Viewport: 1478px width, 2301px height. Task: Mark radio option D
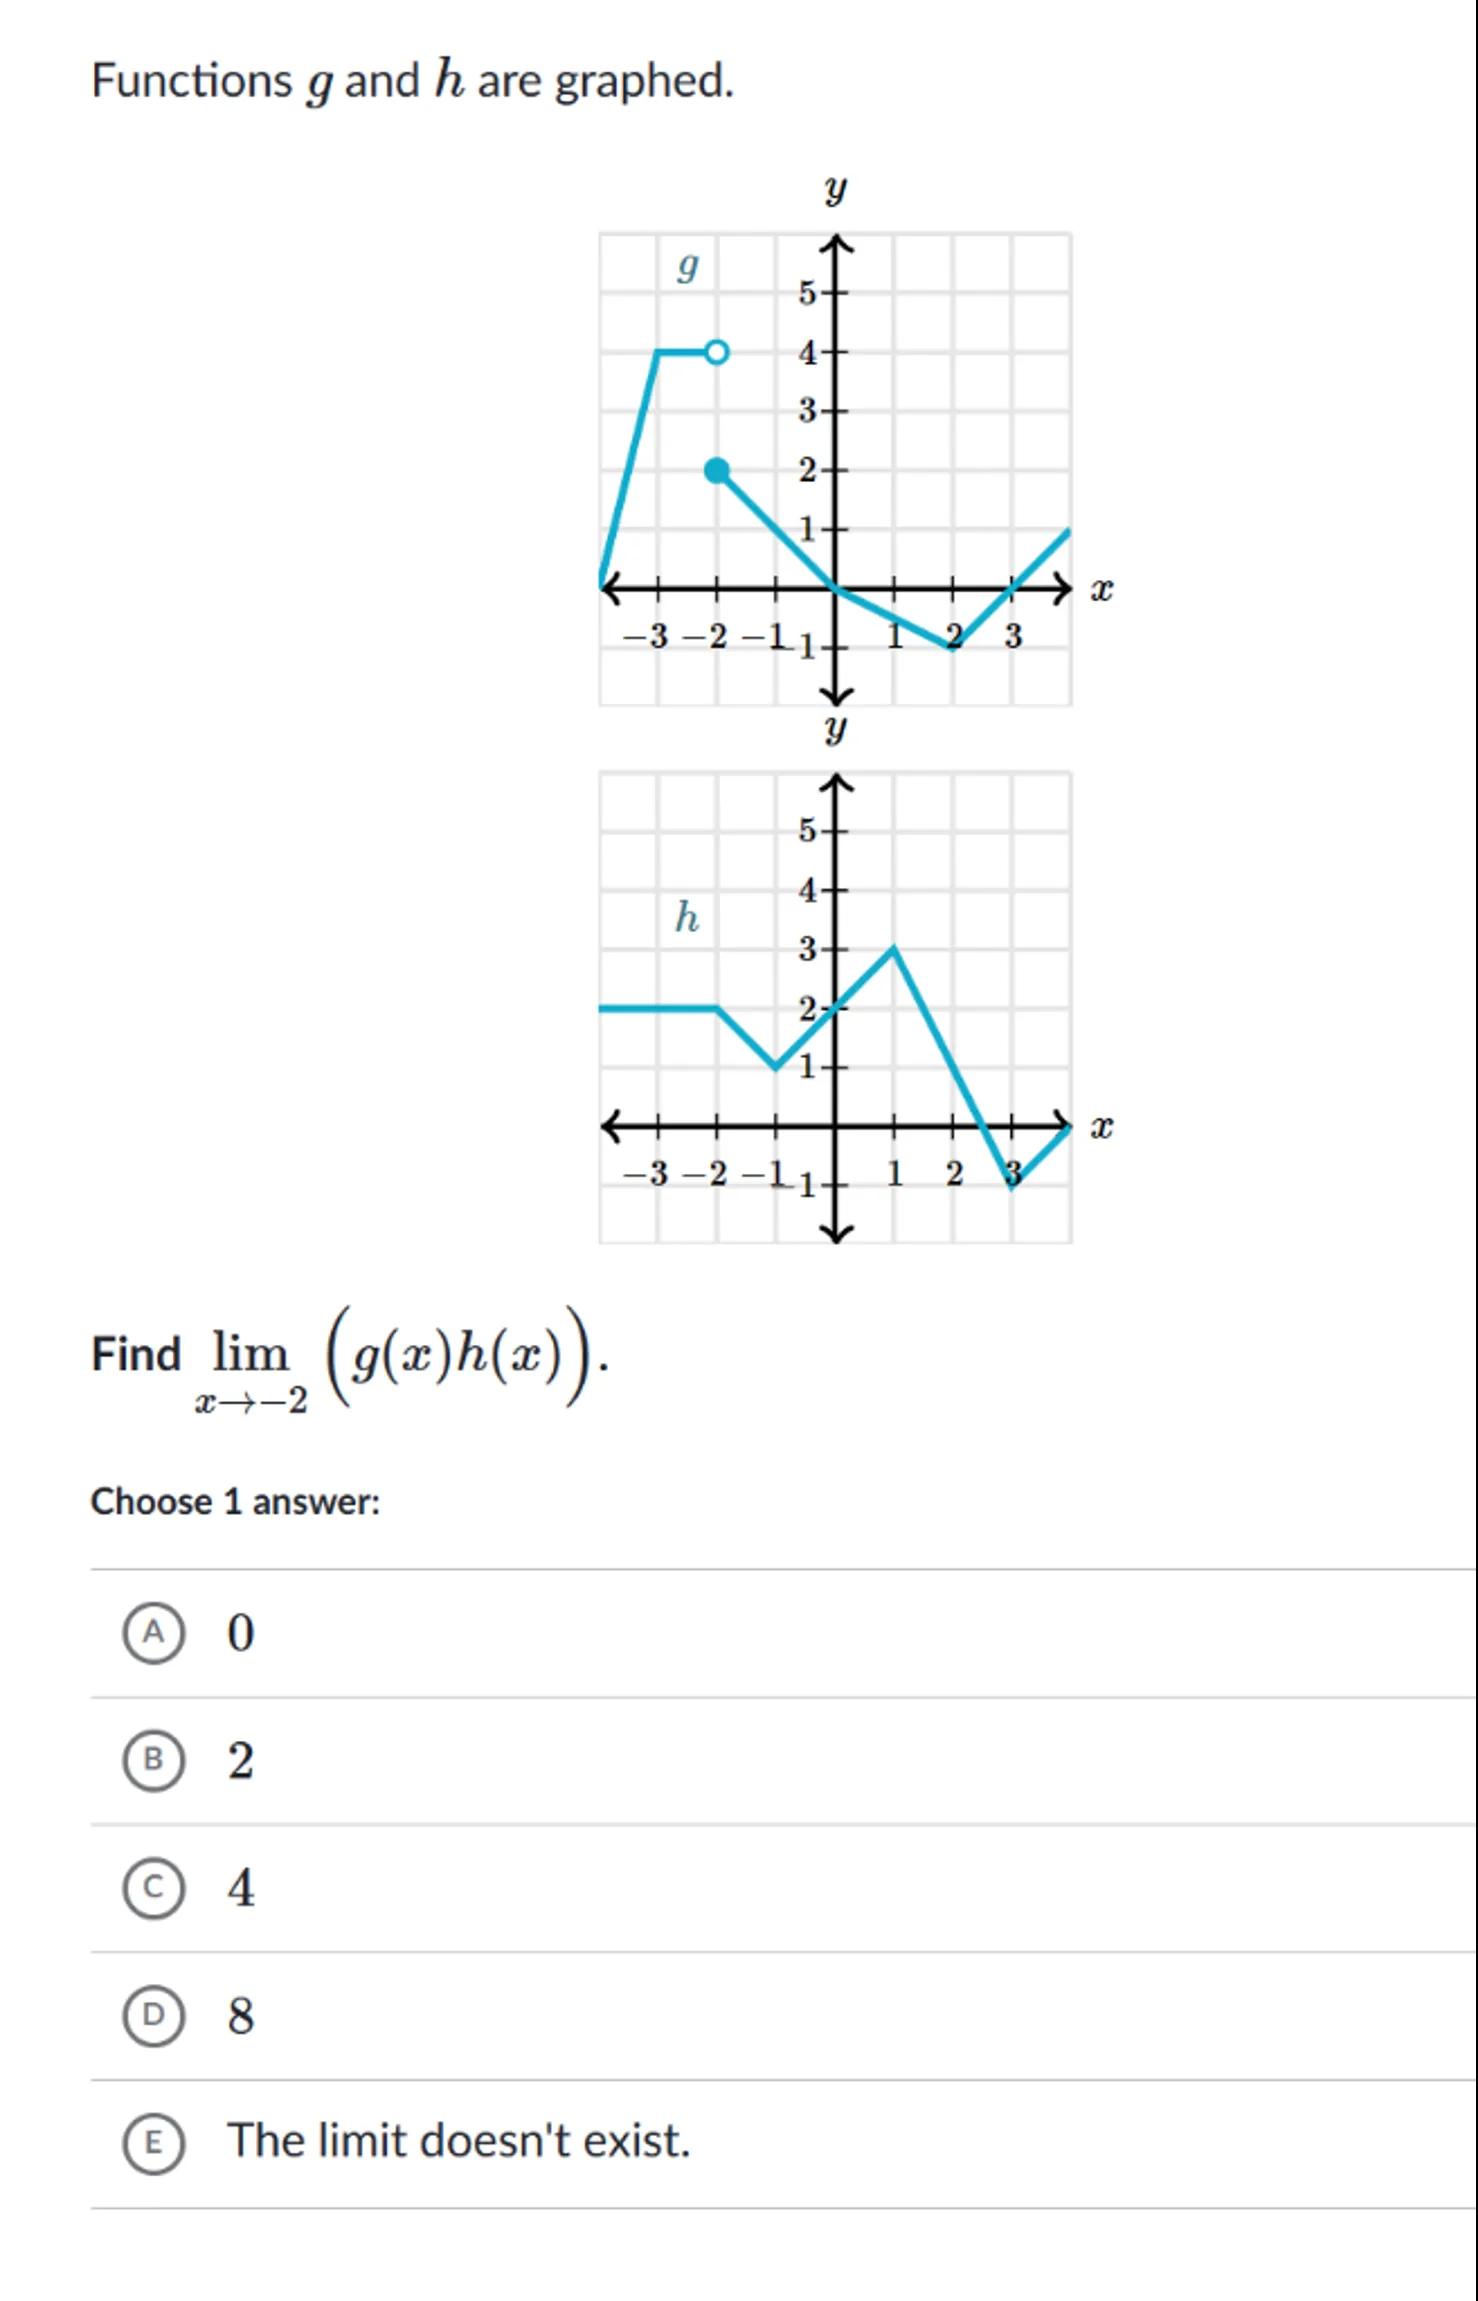153,2016
